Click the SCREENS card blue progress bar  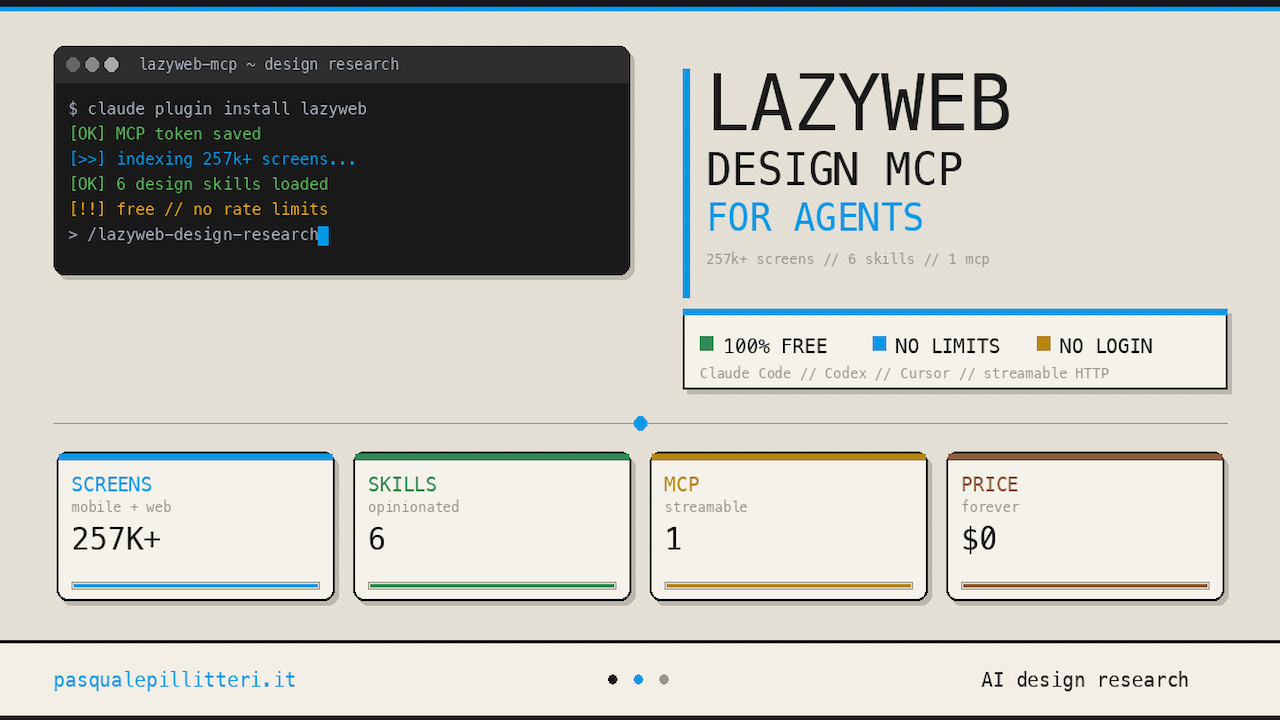196,586
